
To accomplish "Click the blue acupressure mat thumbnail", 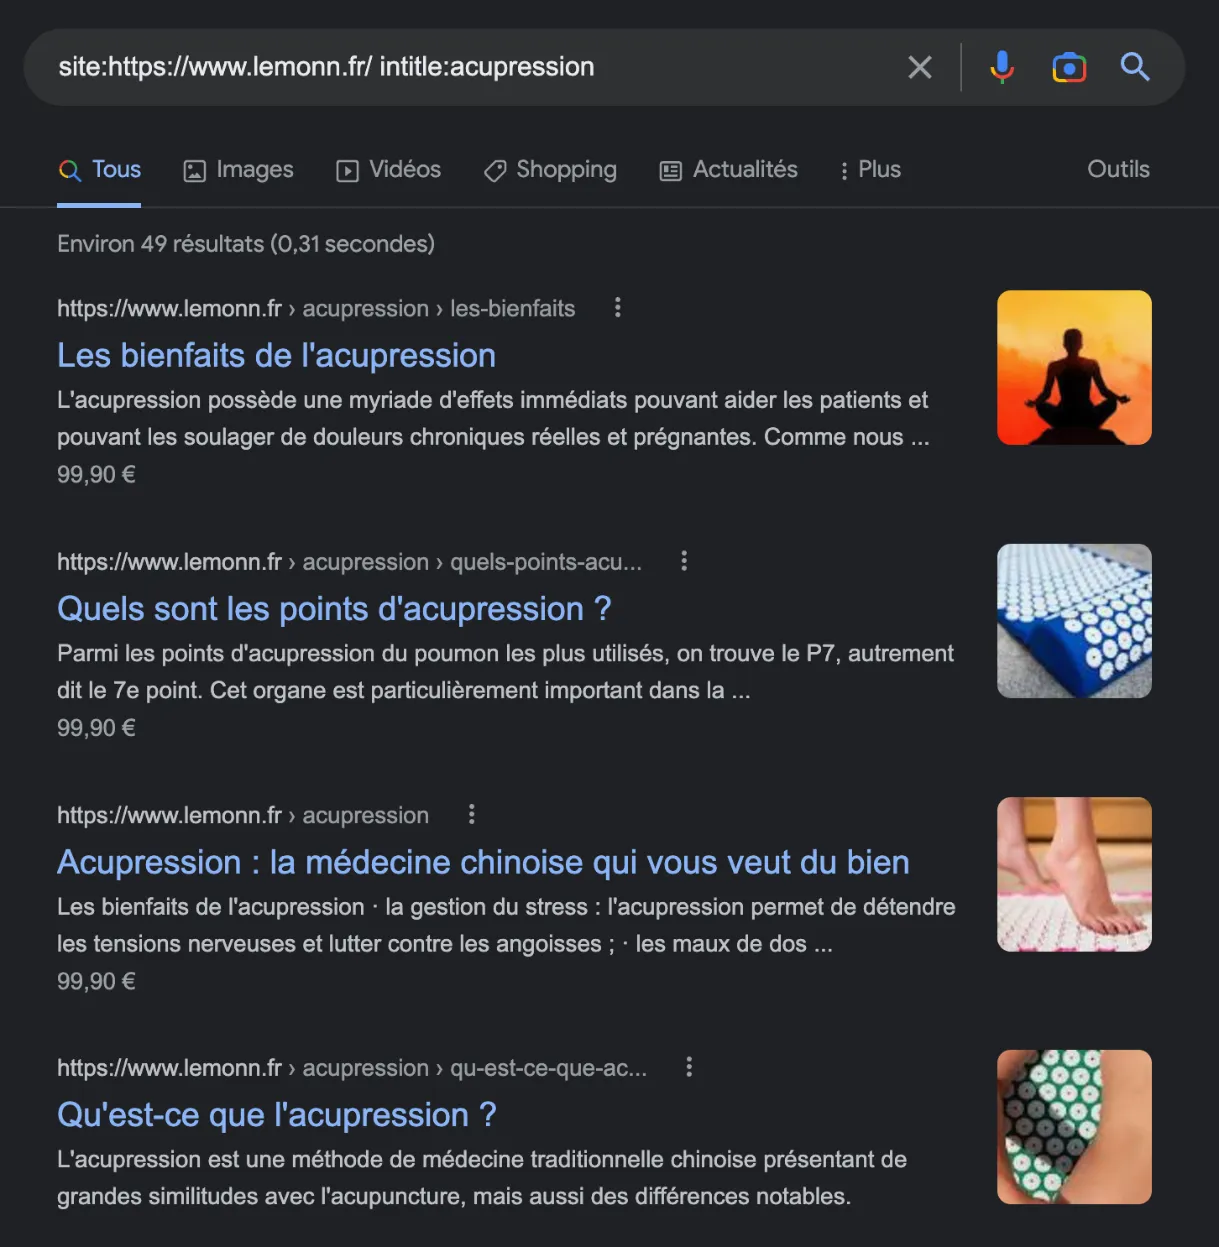I will [1074, 621].
